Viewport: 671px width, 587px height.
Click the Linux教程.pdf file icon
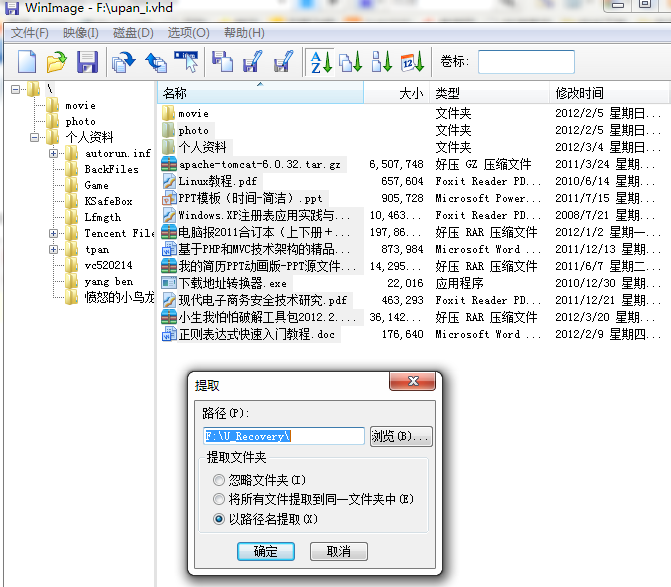click(x=169, y=181)
